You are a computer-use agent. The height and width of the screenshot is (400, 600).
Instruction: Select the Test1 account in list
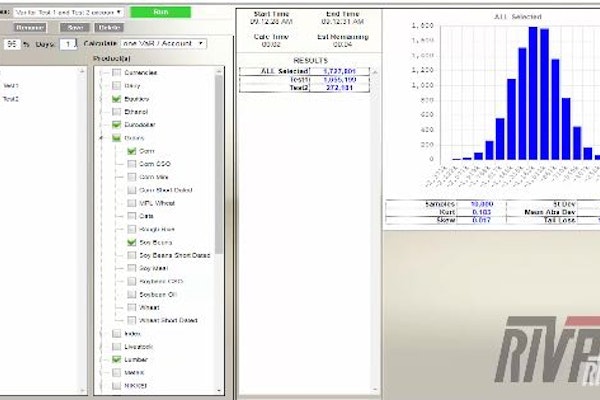coord(12,86)
